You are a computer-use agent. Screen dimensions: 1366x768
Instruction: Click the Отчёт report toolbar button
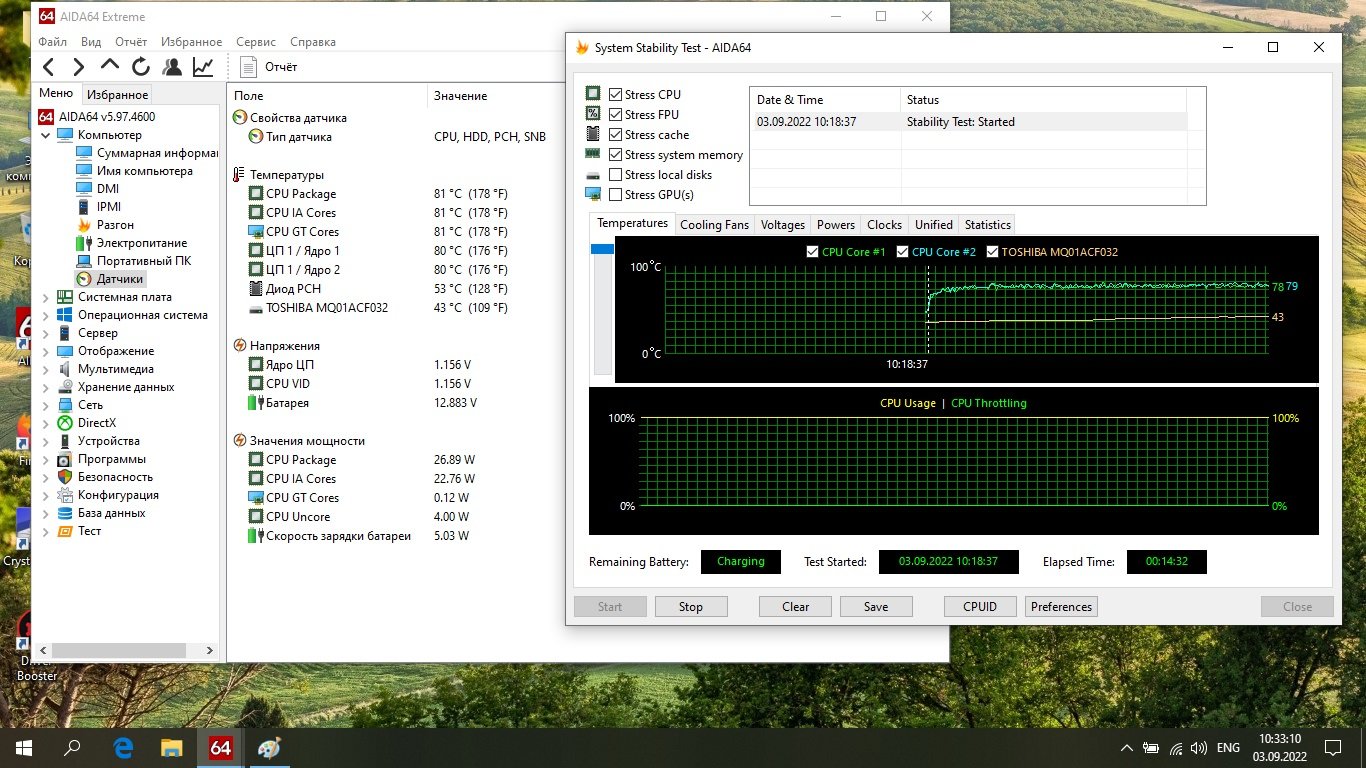[268, 67]
